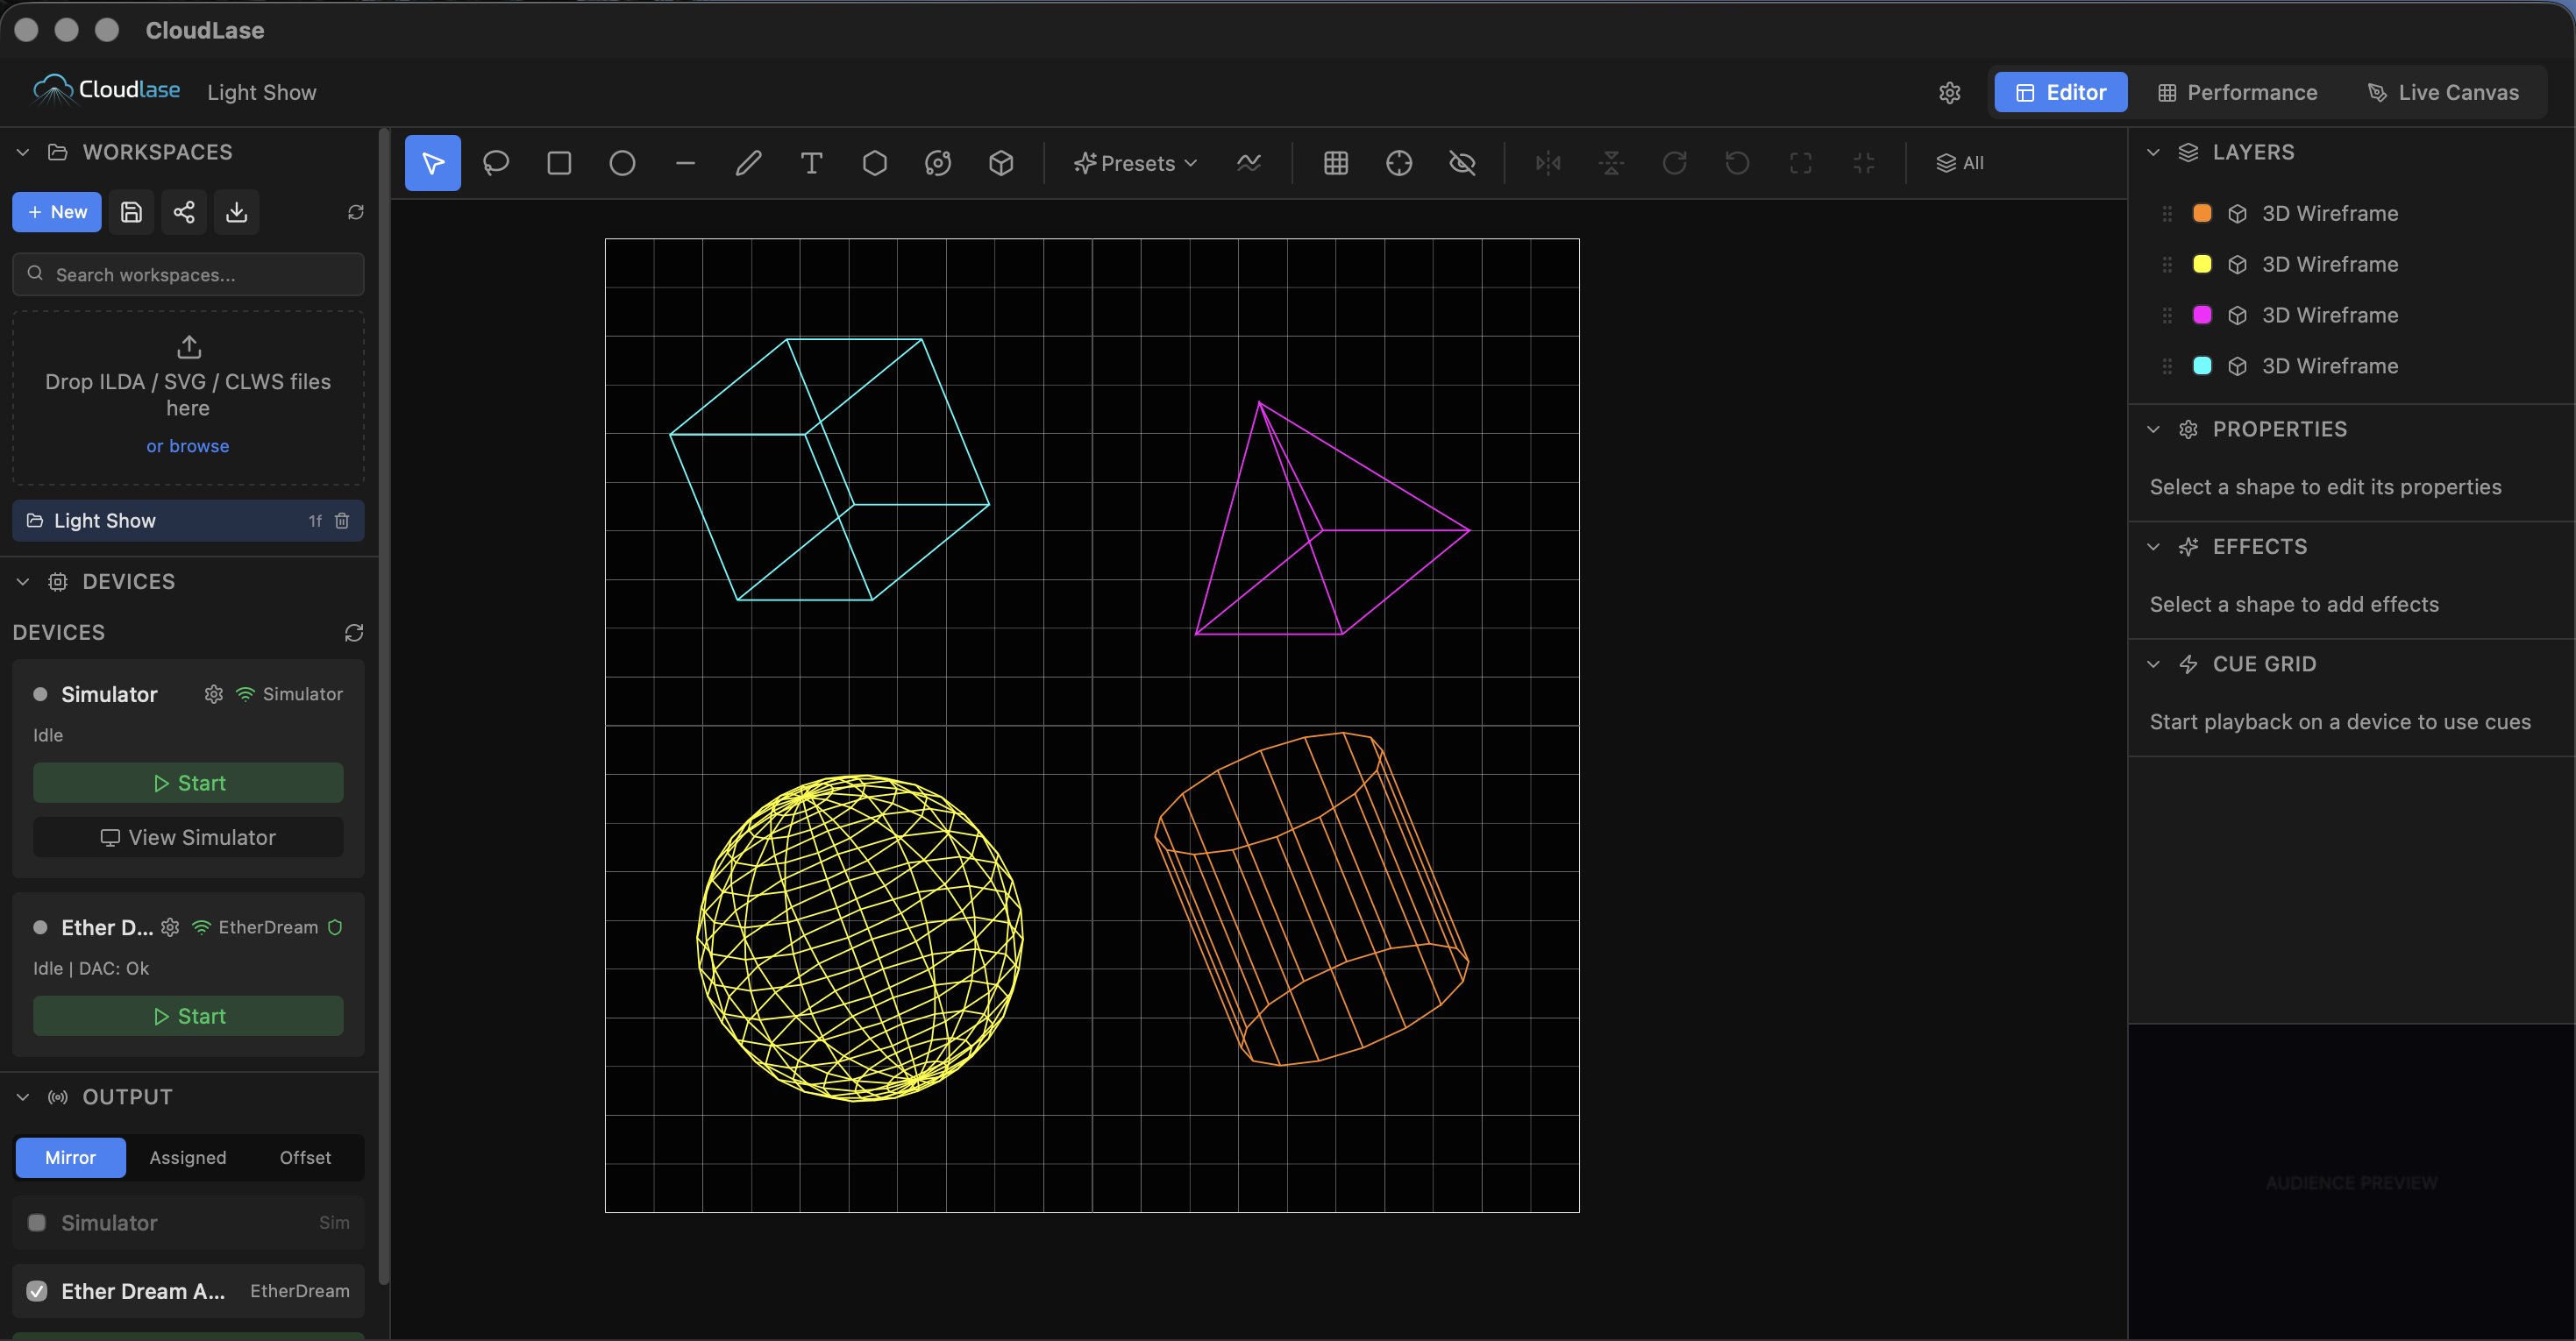Click the or browse upload link
Viewport: 2576px width, 1341px height.
187,446
